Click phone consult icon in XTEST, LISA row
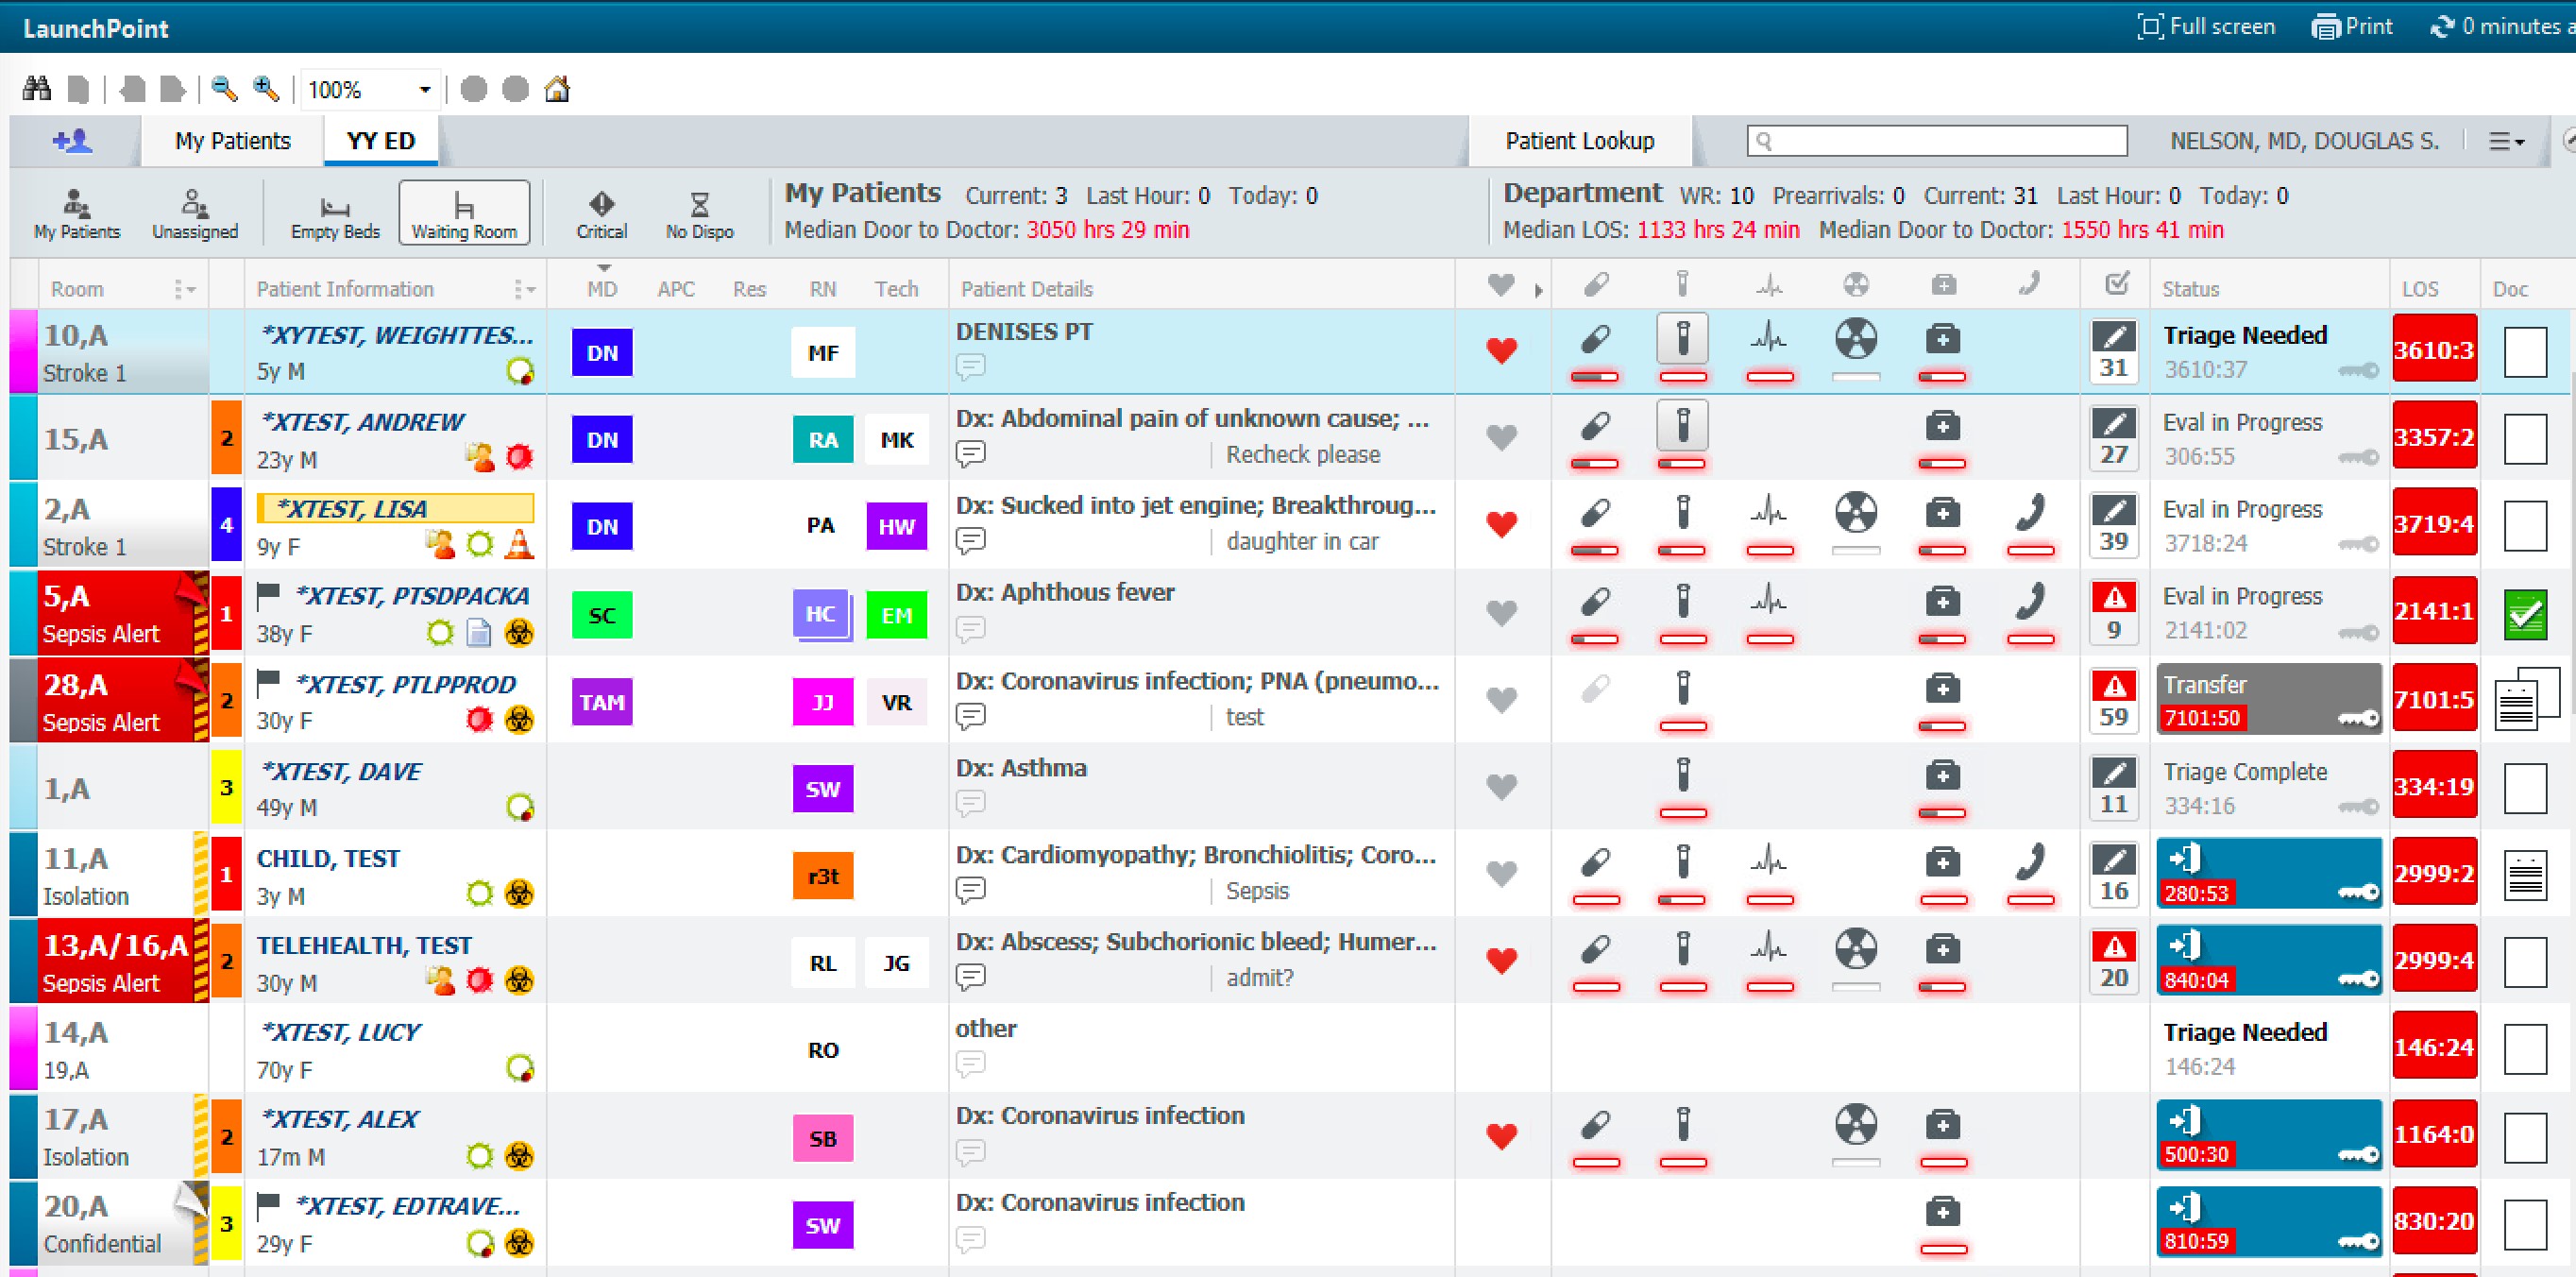Viewport: 2576px width, 1277px height. (x=2029, y=513)
